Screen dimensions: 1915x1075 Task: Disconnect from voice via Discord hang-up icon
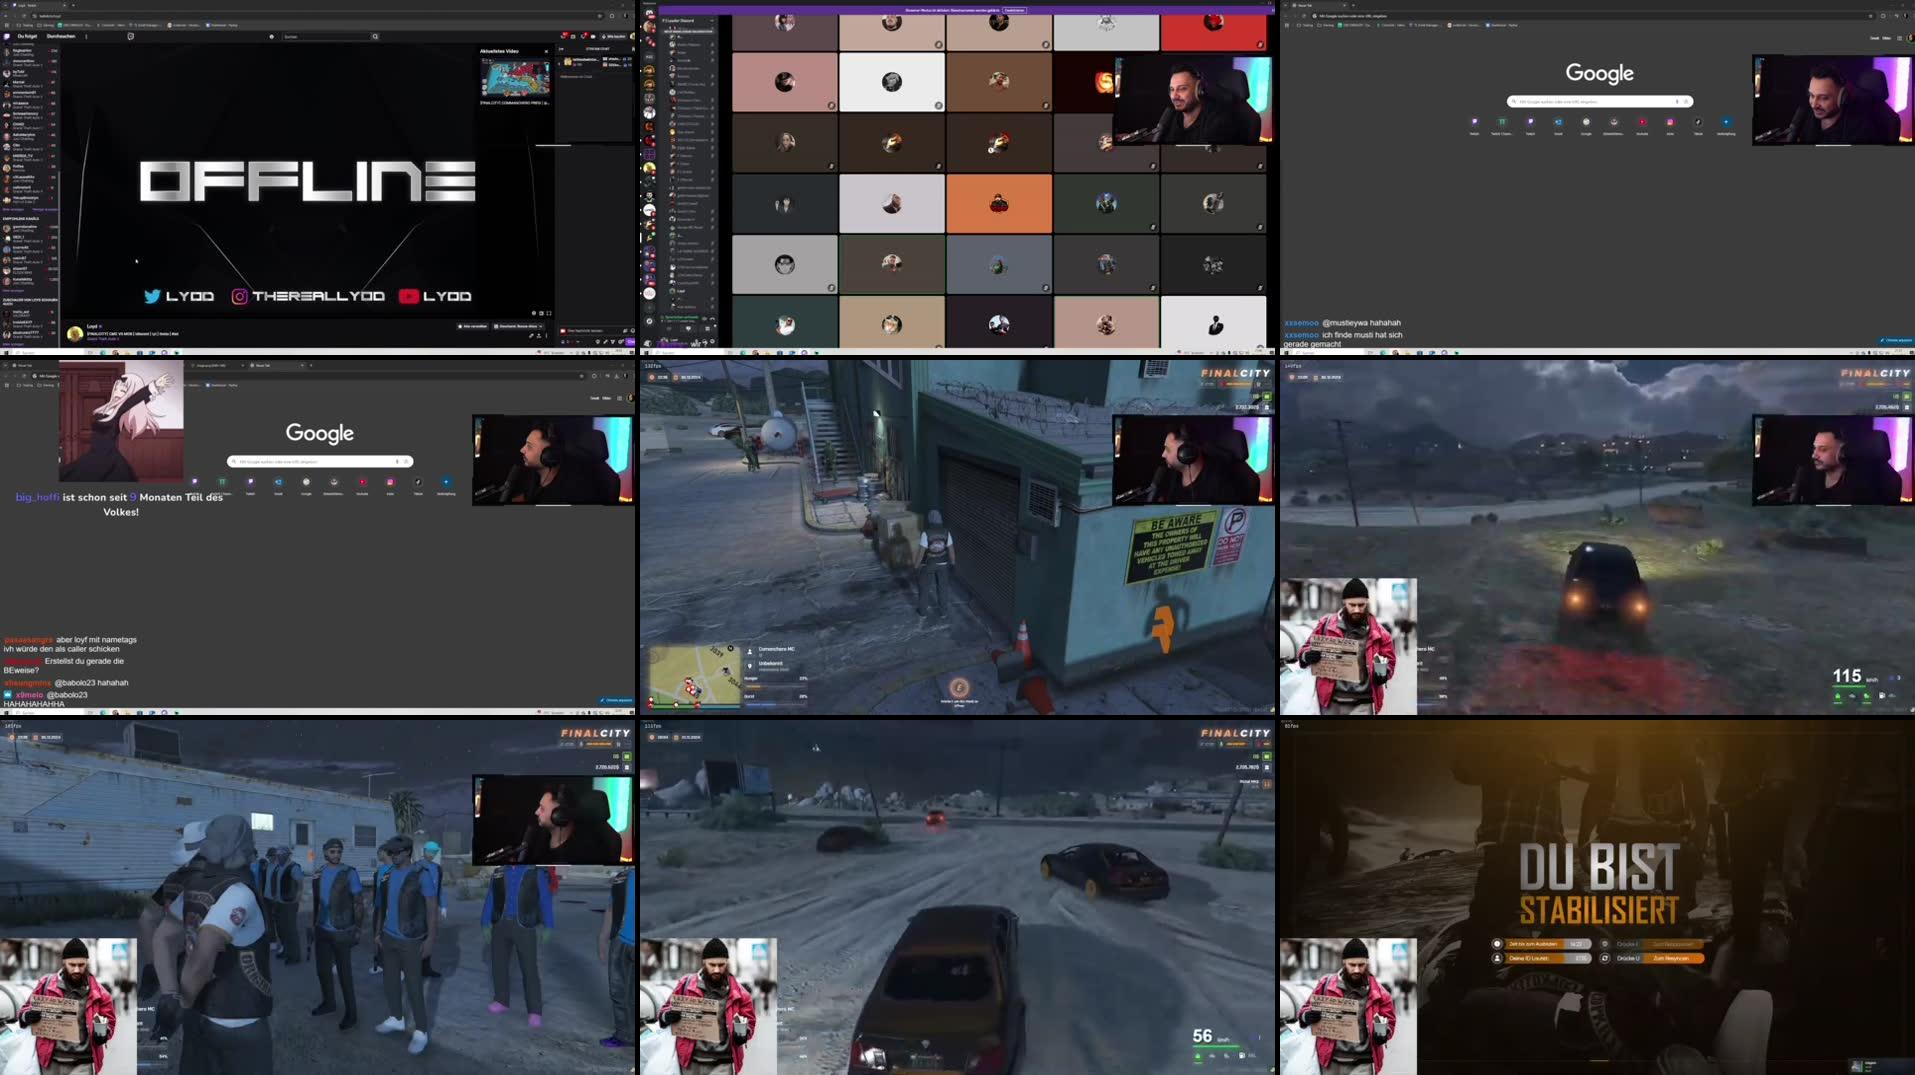[x=712, y=319]
